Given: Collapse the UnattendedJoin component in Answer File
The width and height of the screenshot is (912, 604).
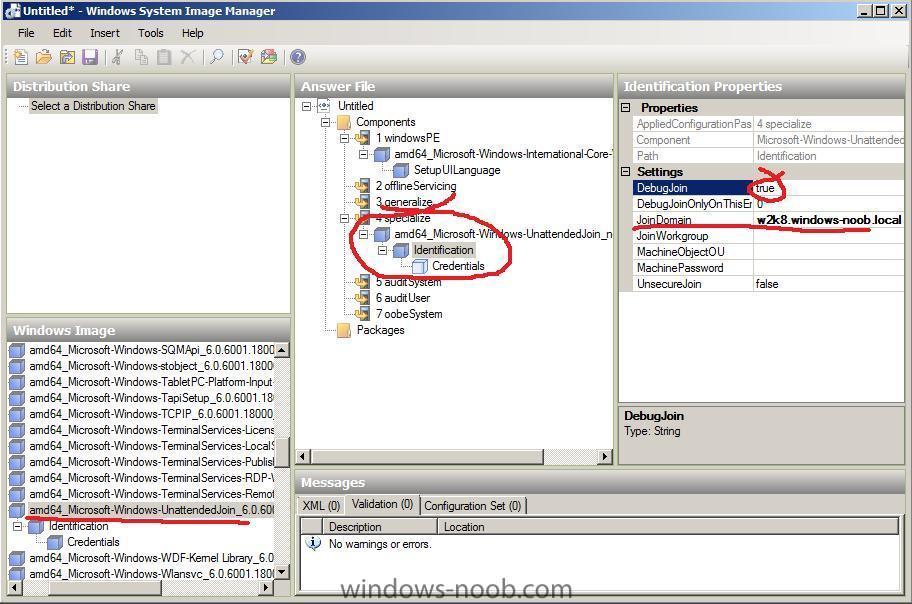Looking at the screenshot, I should click(364, 235).
